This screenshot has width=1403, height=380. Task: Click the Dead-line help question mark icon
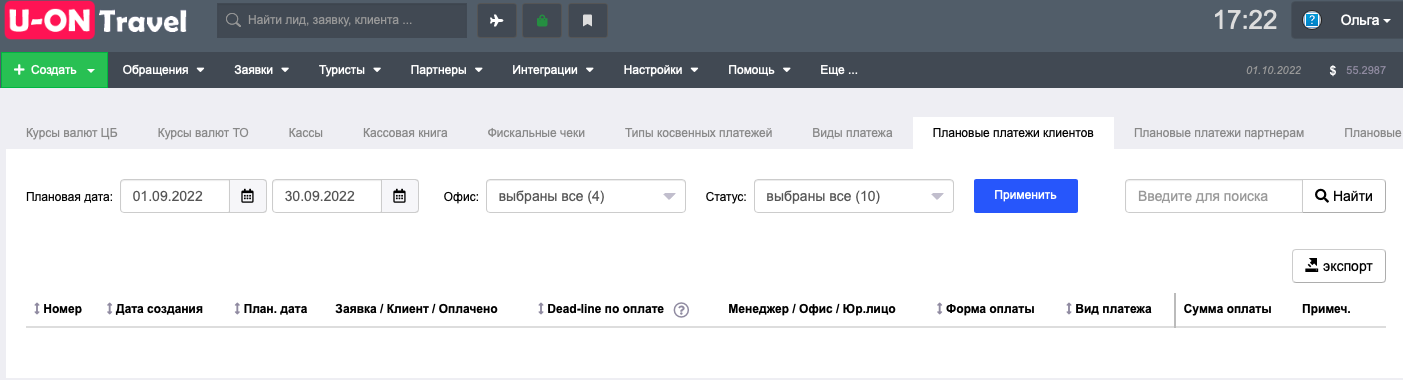(682, 310)
